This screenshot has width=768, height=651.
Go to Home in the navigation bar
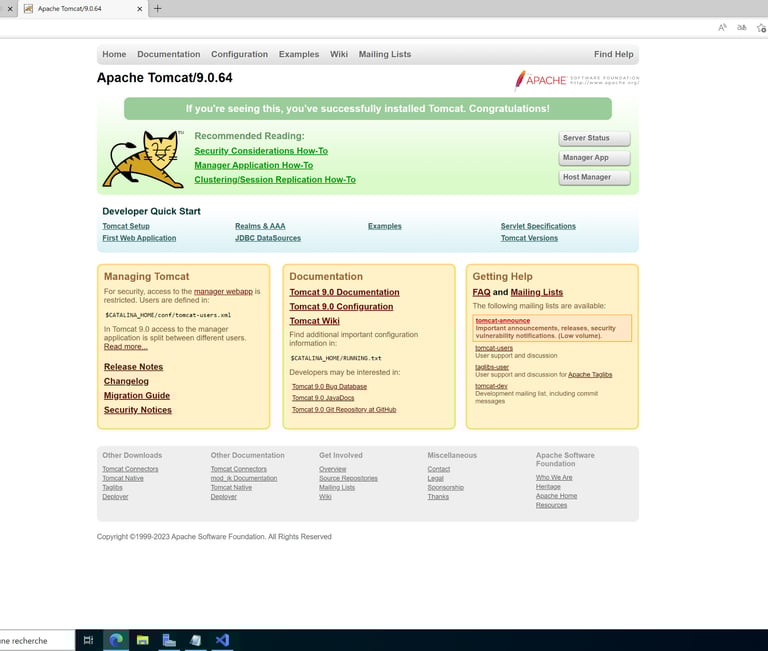[x=114, y=54]
